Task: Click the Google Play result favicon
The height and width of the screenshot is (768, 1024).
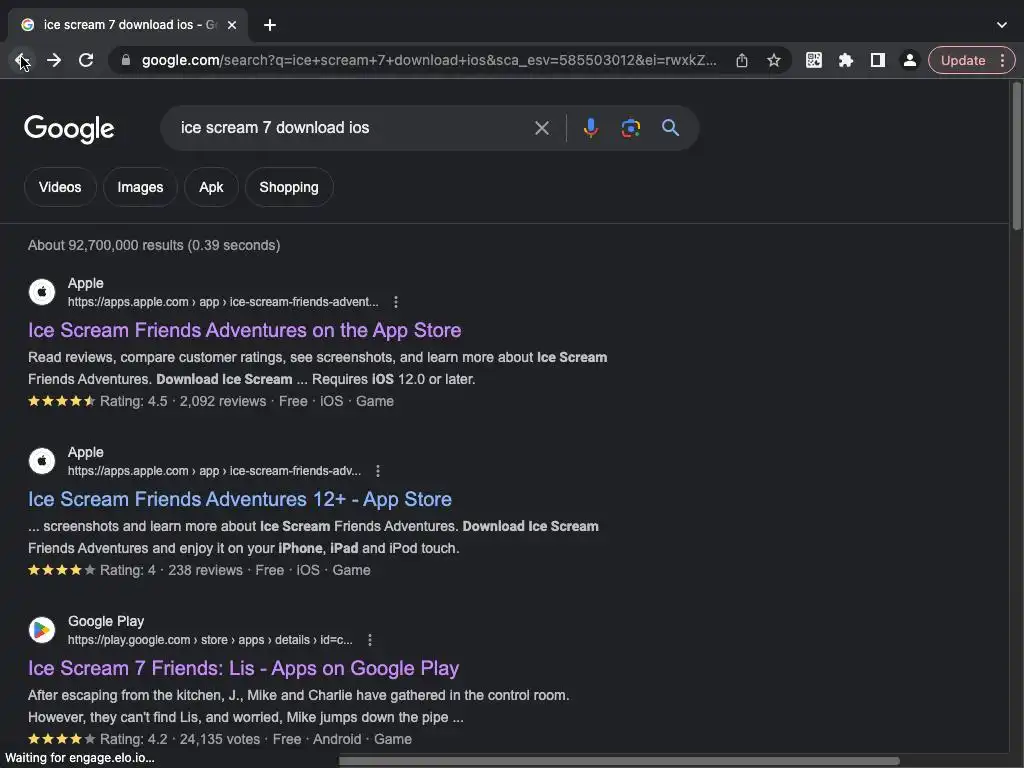Action: [42, 630]
